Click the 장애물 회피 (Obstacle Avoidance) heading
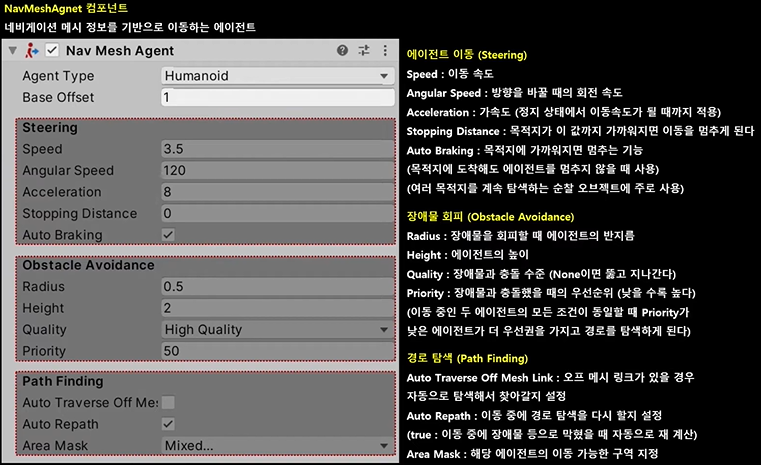 (x=490, y=216)
